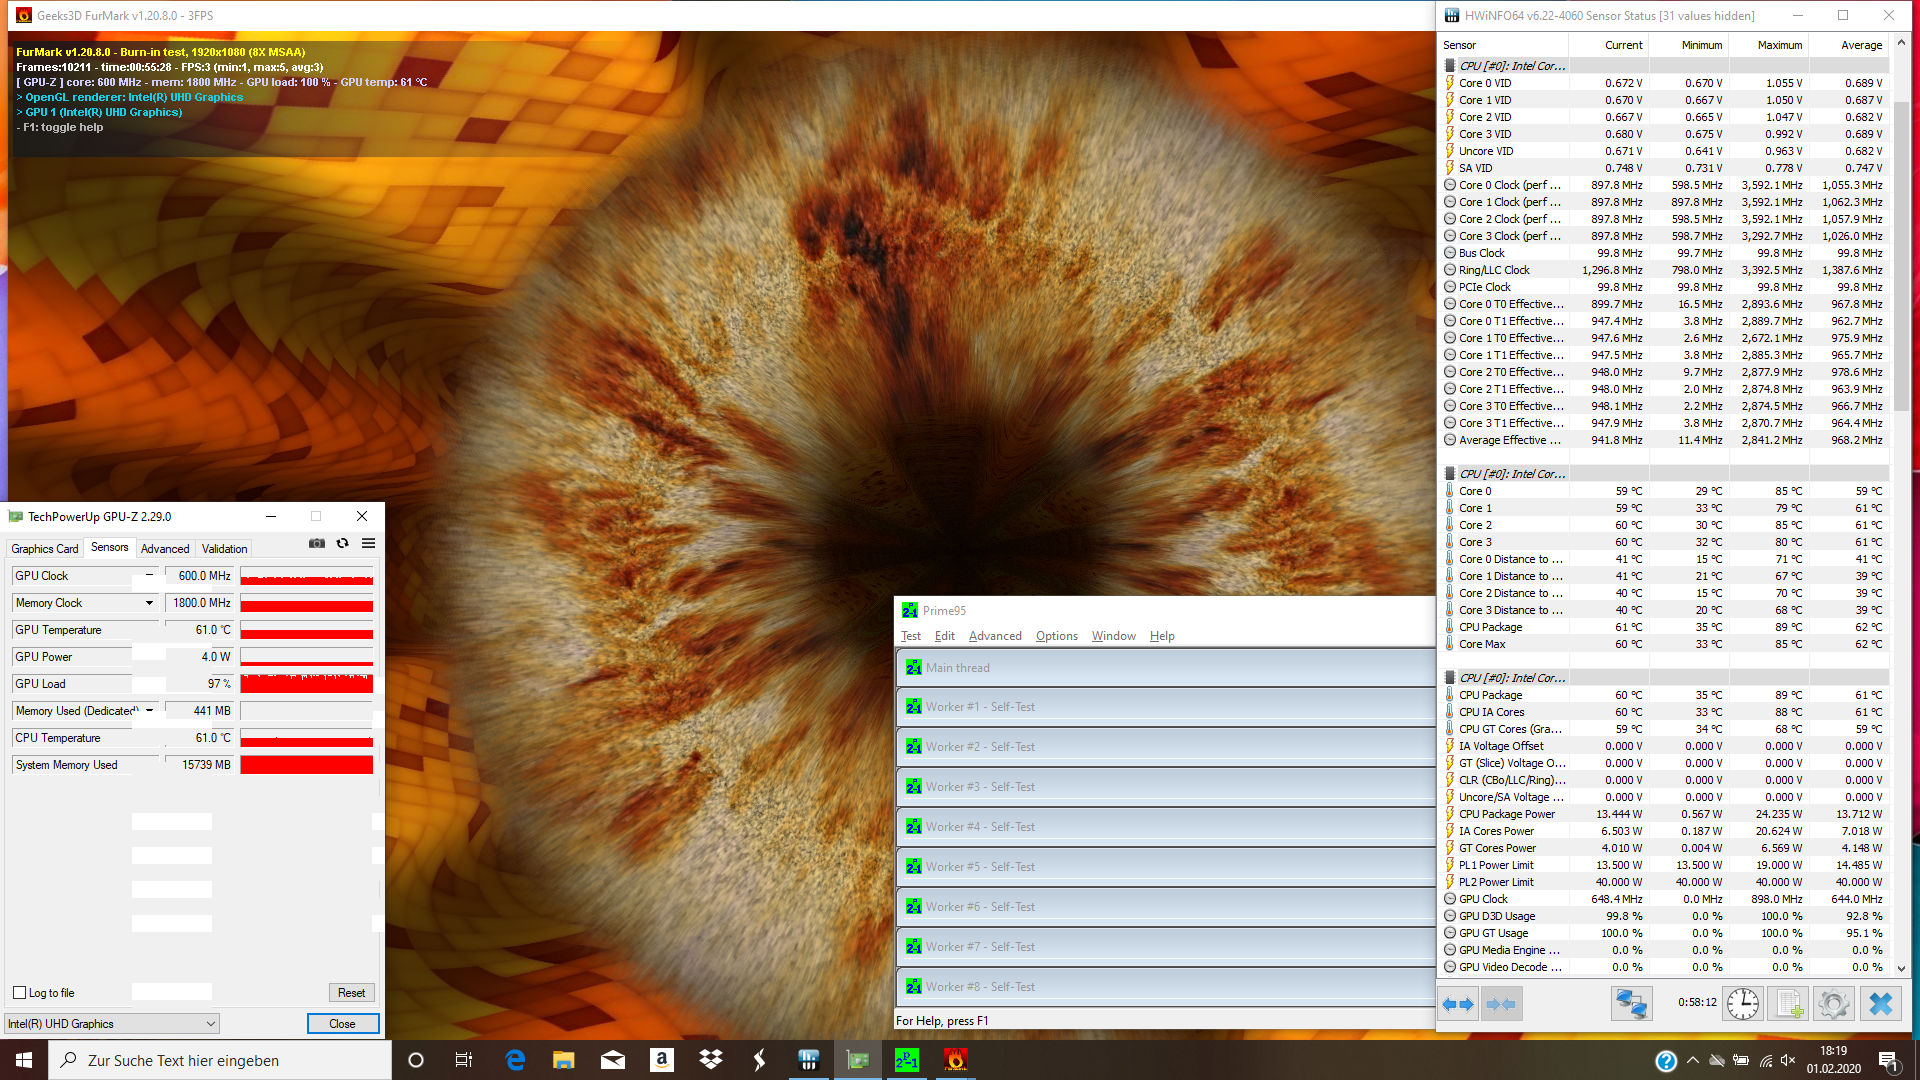Start HWiNFO logging with sheet icon
Viewport: 1920px width, 1080px height.
(x=1788, y=1003)
